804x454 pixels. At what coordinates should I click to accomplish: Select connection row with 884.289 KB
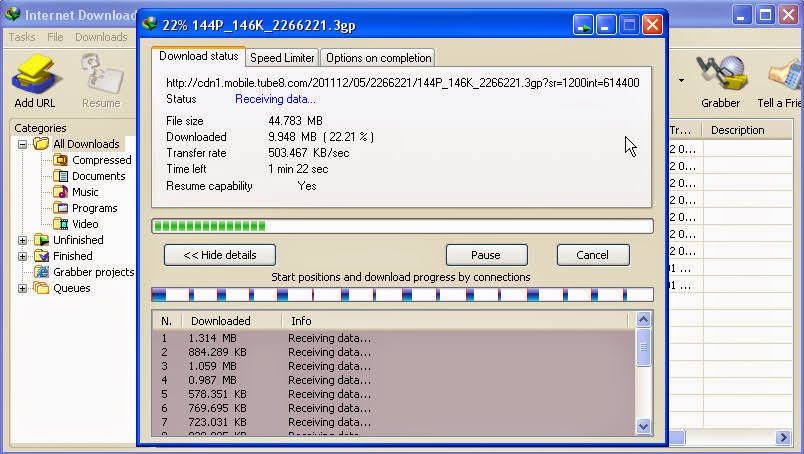394,352
